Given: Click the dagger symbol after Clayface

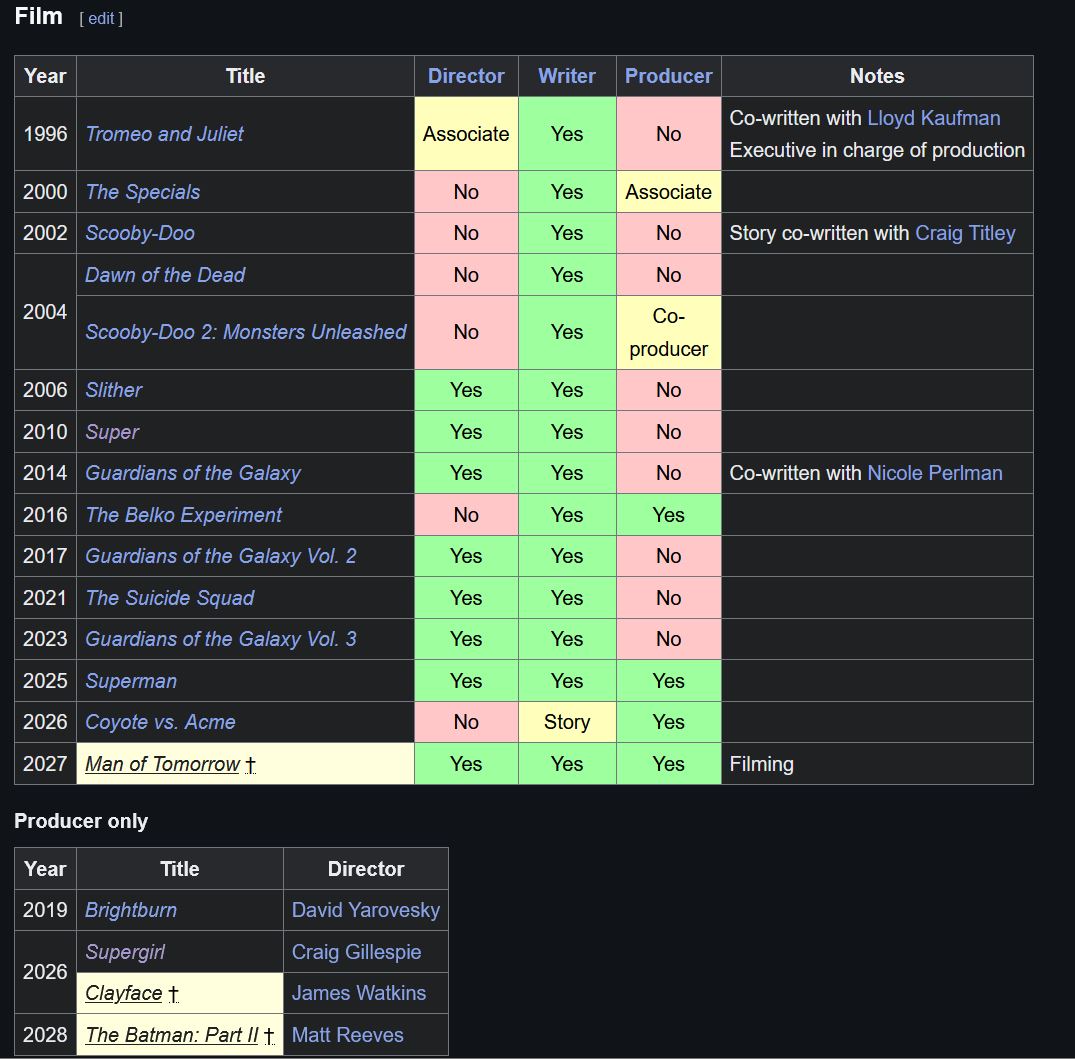Looking at the screenshot, I should tap(173, 994).
